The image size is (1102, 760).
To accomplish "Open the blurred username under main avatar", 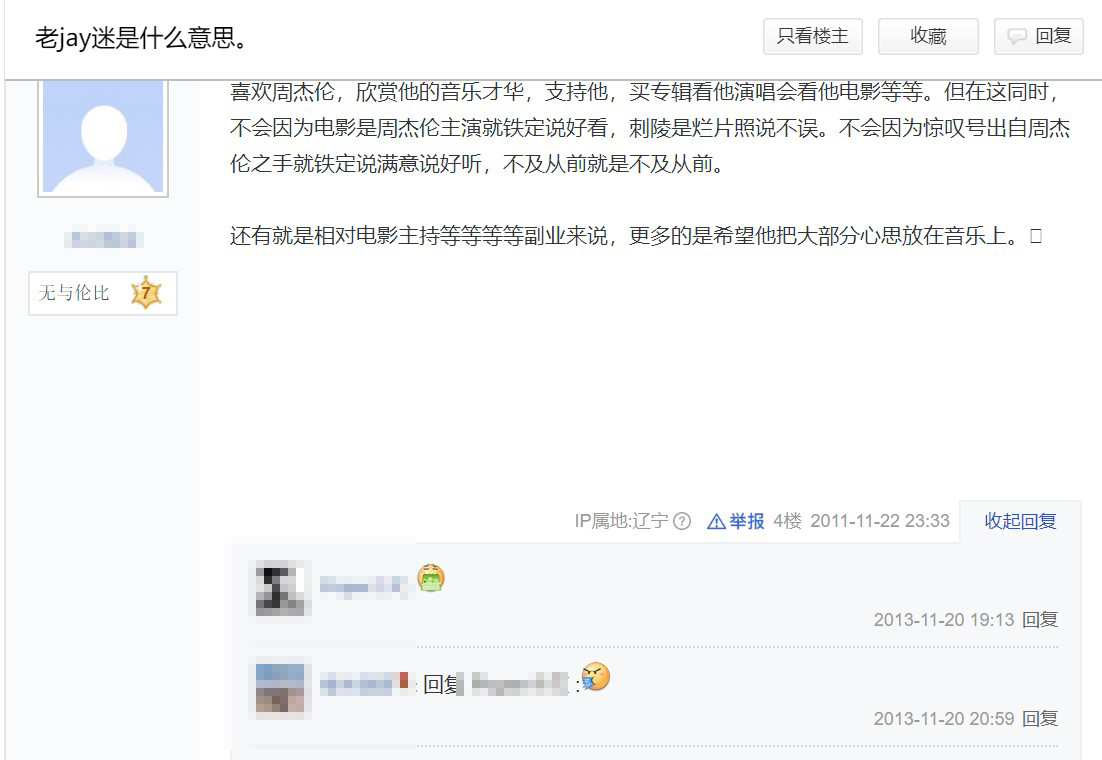I will [104, 239].
